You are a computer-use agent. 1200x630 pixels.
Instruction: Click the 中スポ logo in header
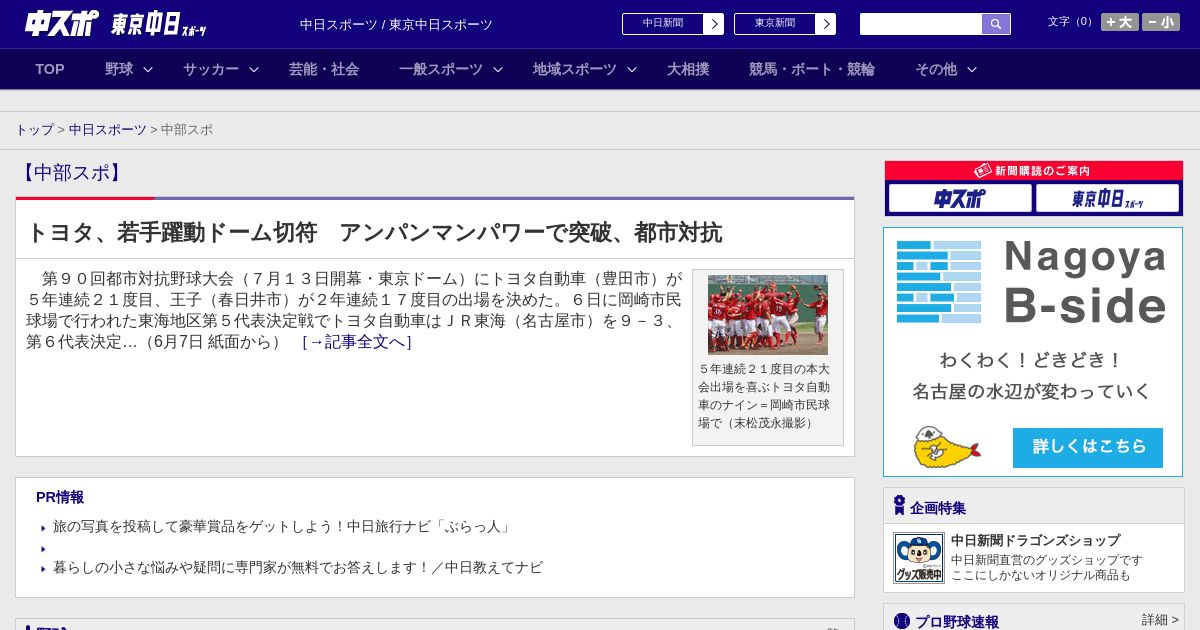pos(62,23)
